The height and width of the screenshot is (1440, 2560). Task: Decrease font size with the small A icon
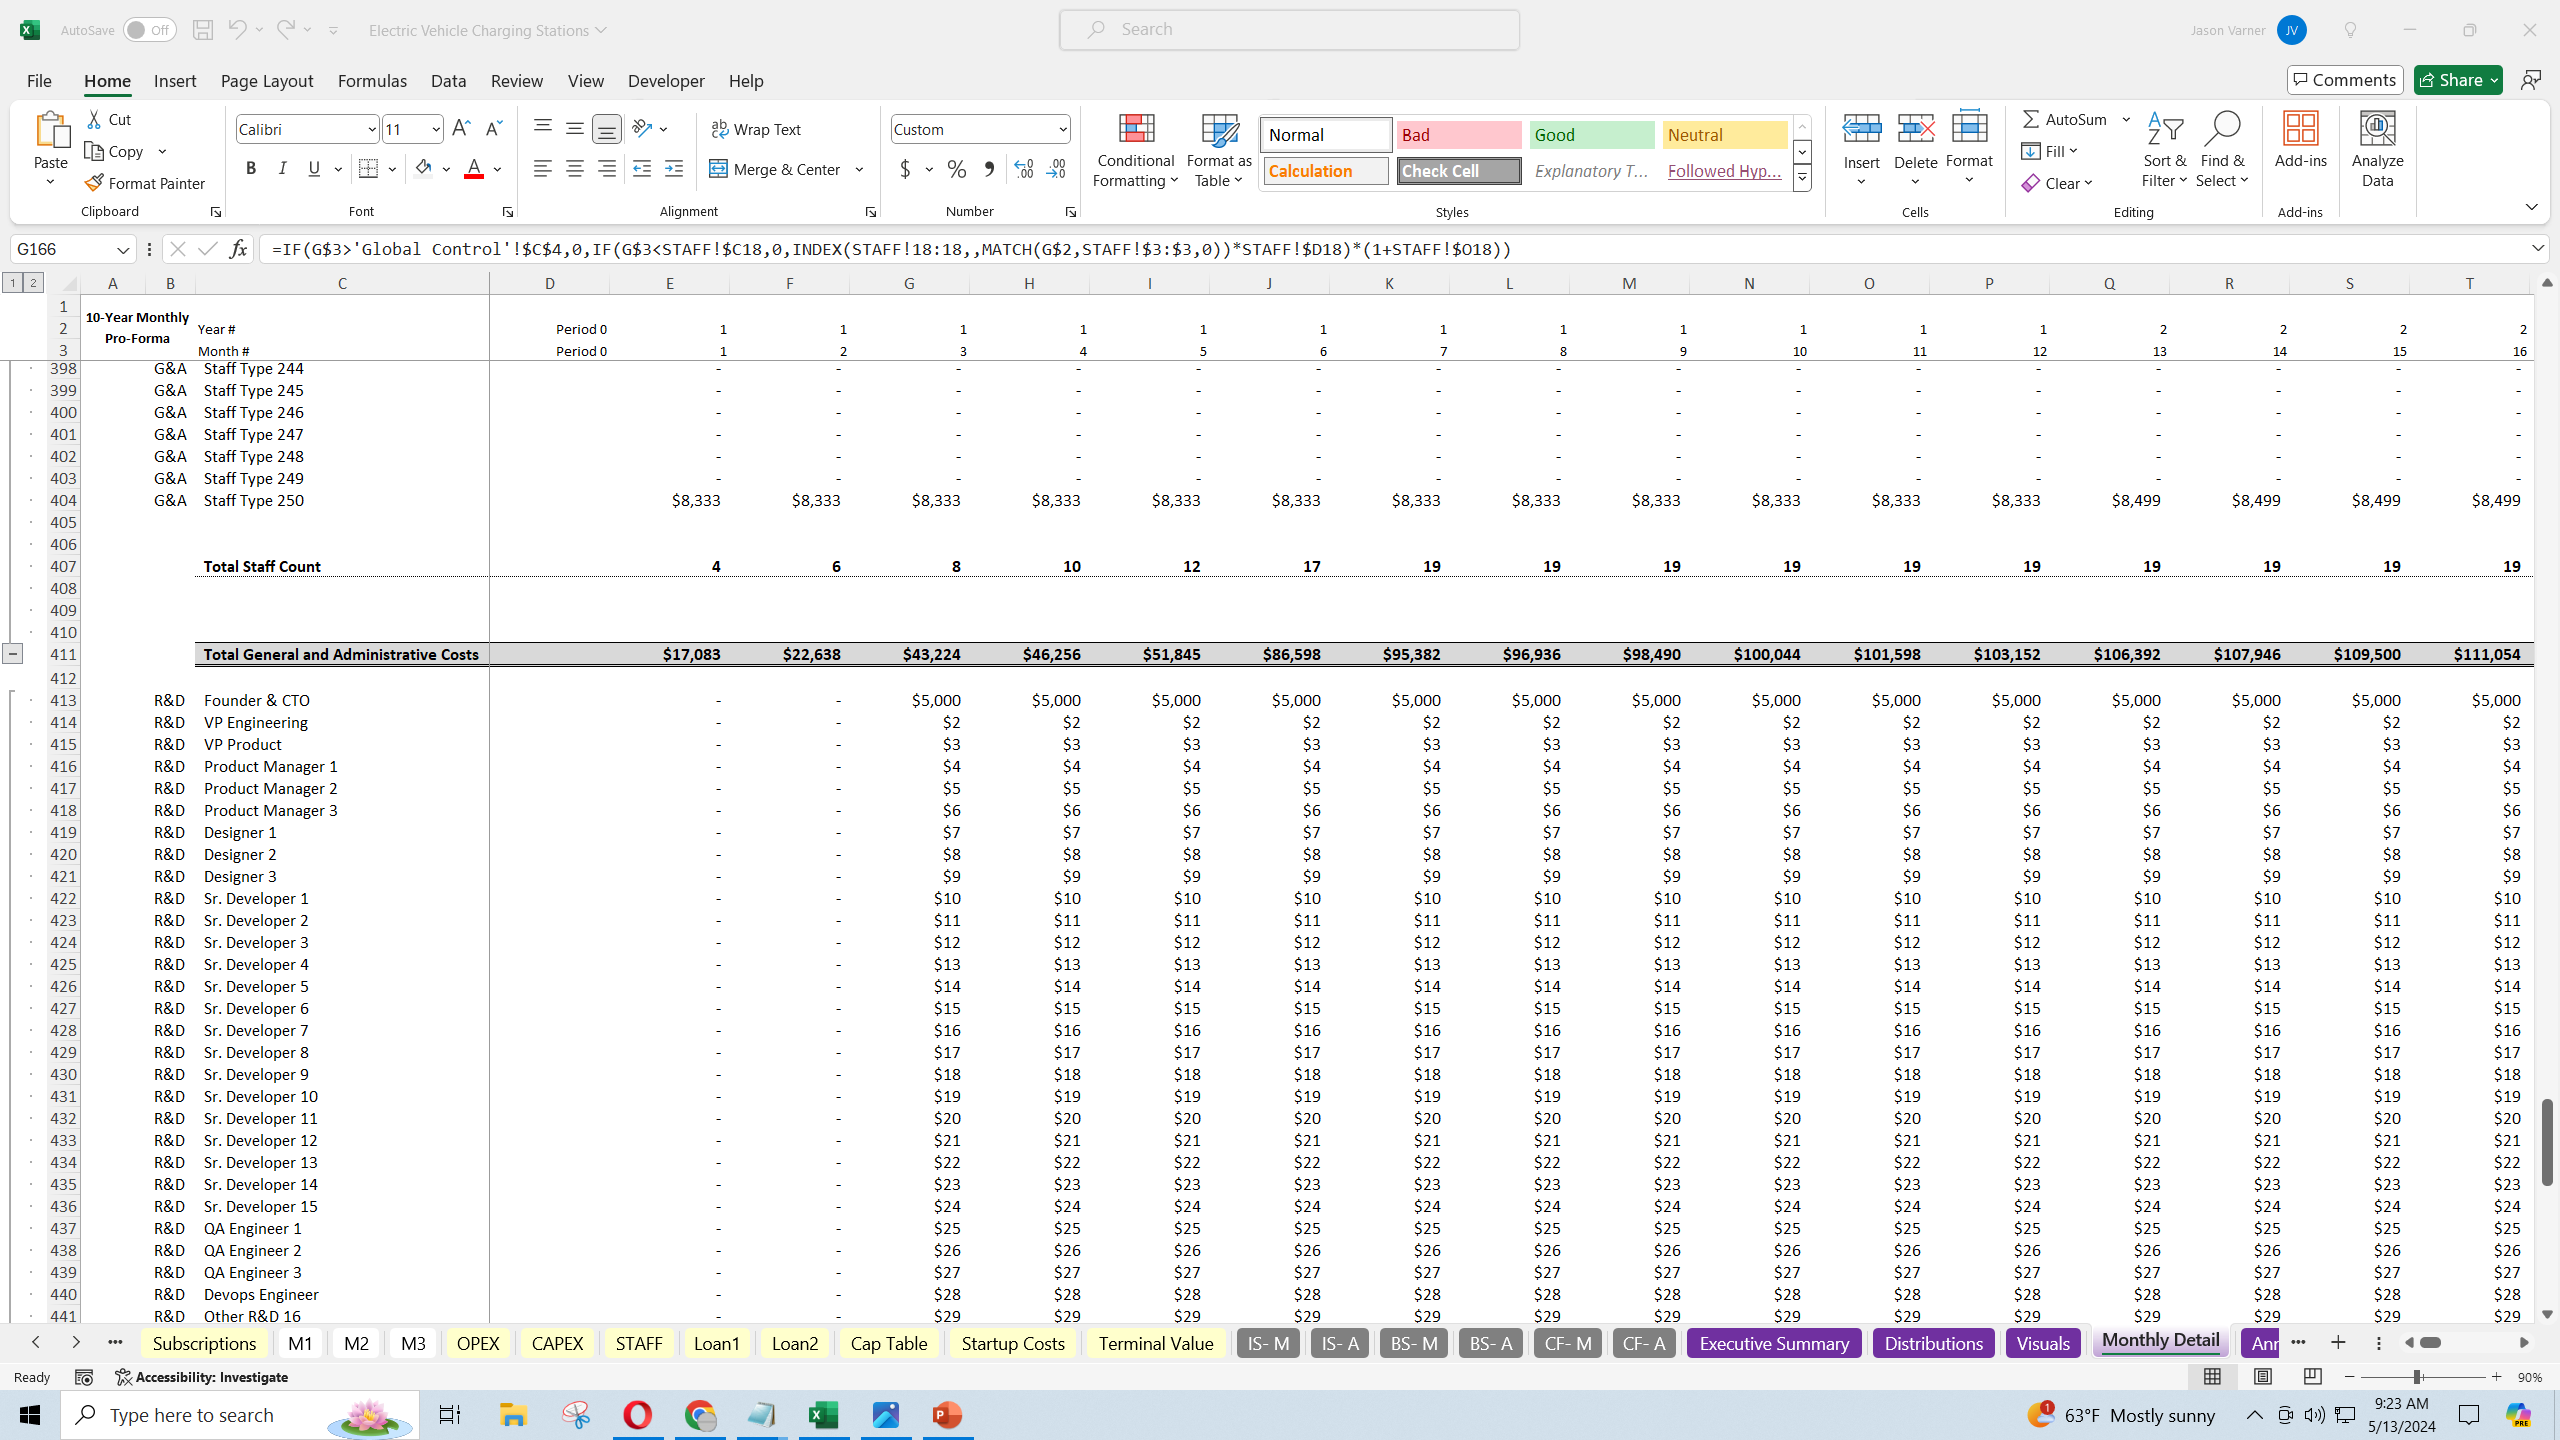(493, 129)
